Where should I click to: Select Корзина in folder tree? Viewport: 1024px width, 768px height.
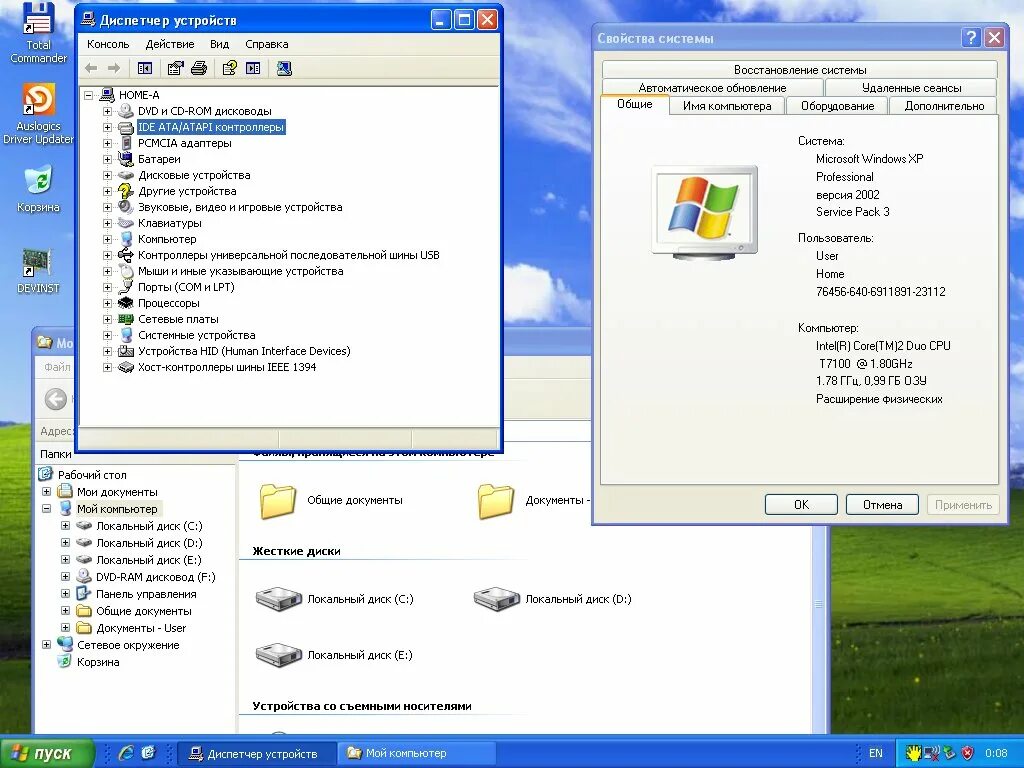click(98, 662)
